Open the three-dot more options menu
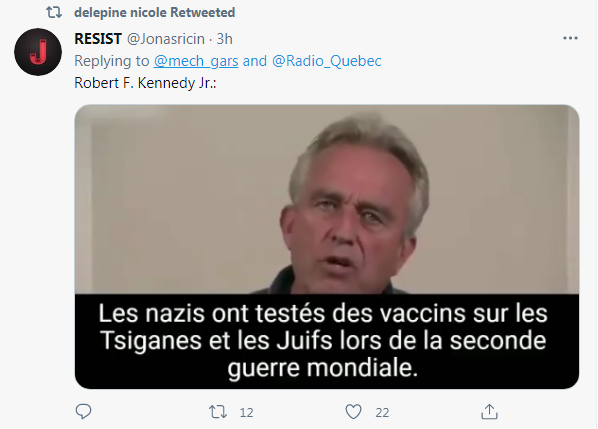This screenshot has width=598, height=429. click(570, 38)
